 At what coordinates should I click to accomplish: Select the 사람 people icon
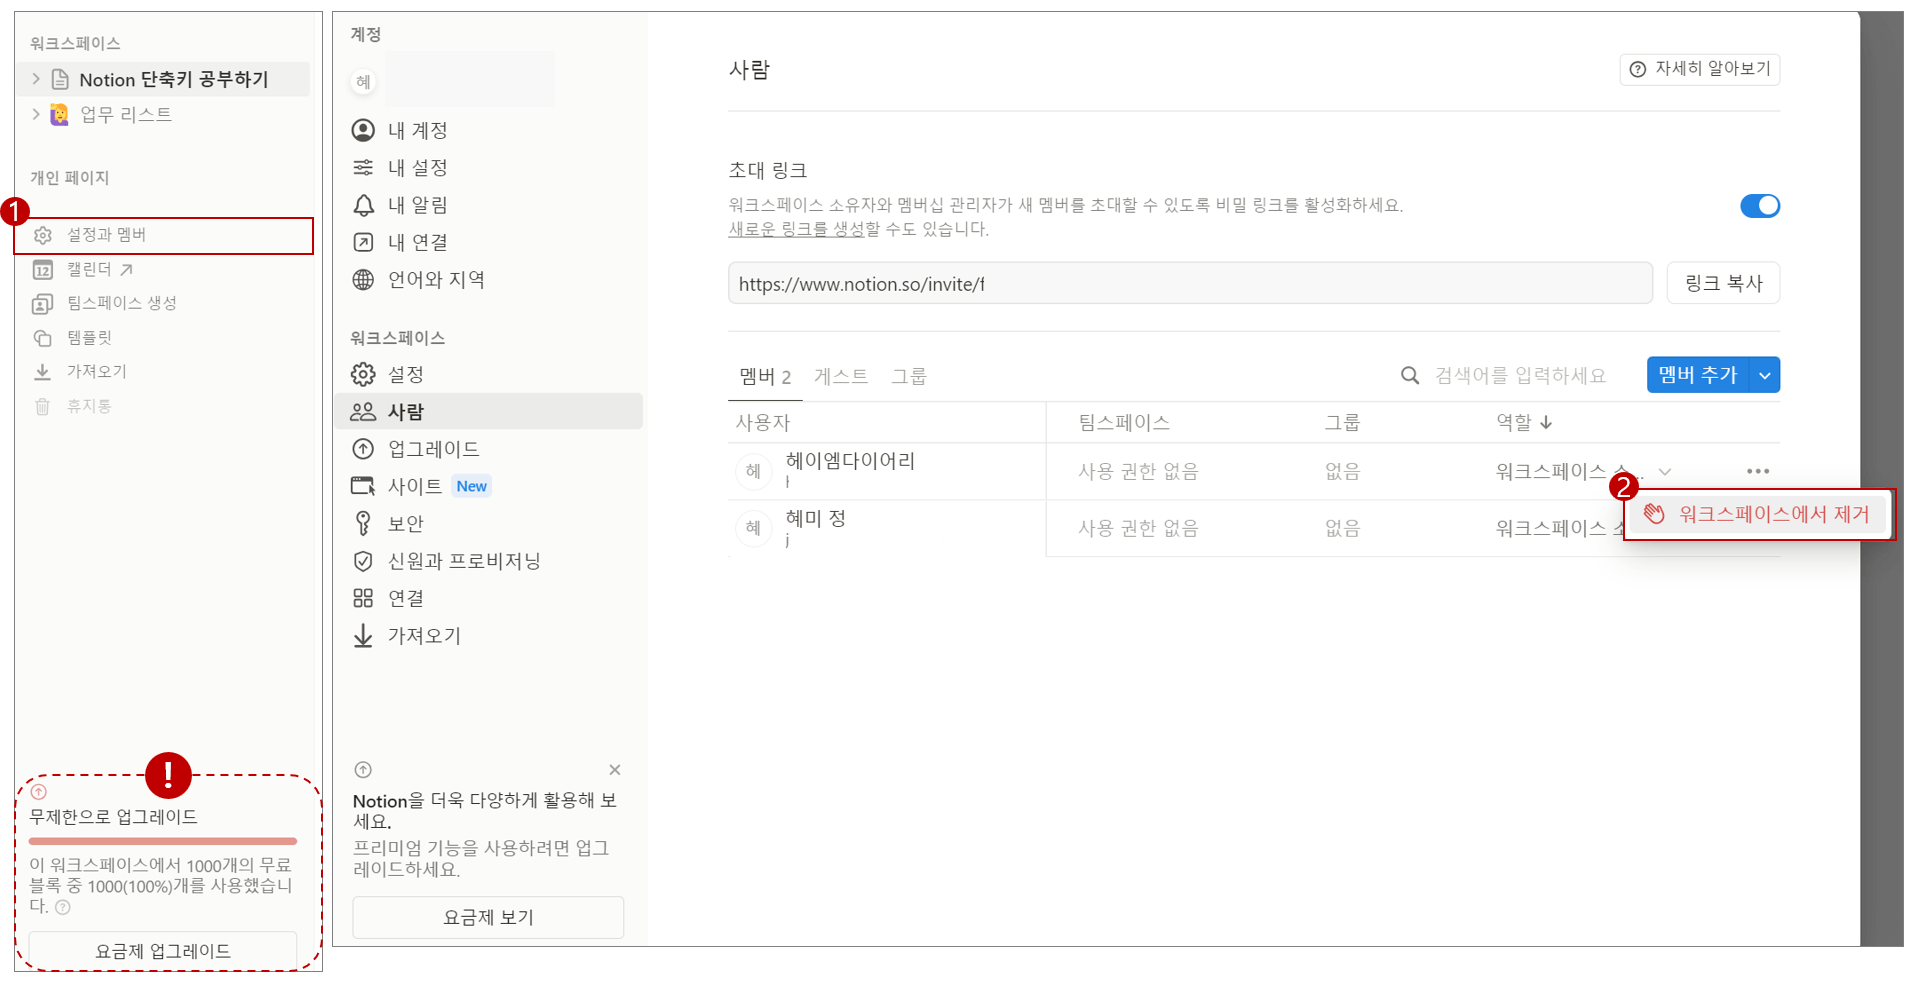363,411
